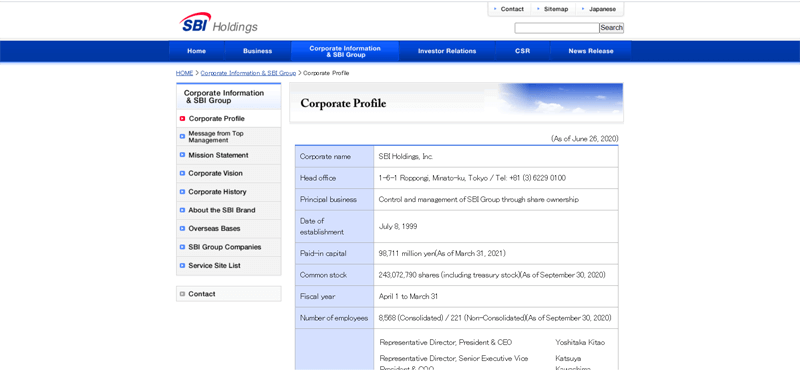Click the name 'Yoshitaka Kitao'
This screenshot has width=800, height=371.
point(580,342)
